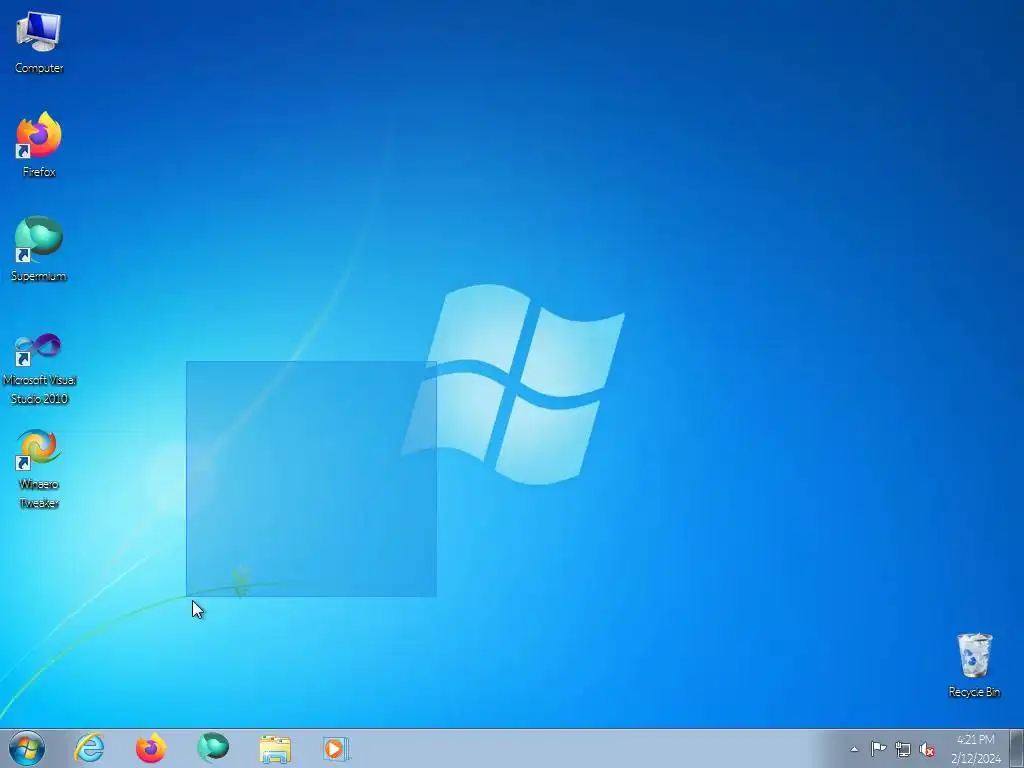This screenshot has height=768, width=1024.
Task: Open the clock showing 4:21 PM
Action: click(x=976, y=748)
